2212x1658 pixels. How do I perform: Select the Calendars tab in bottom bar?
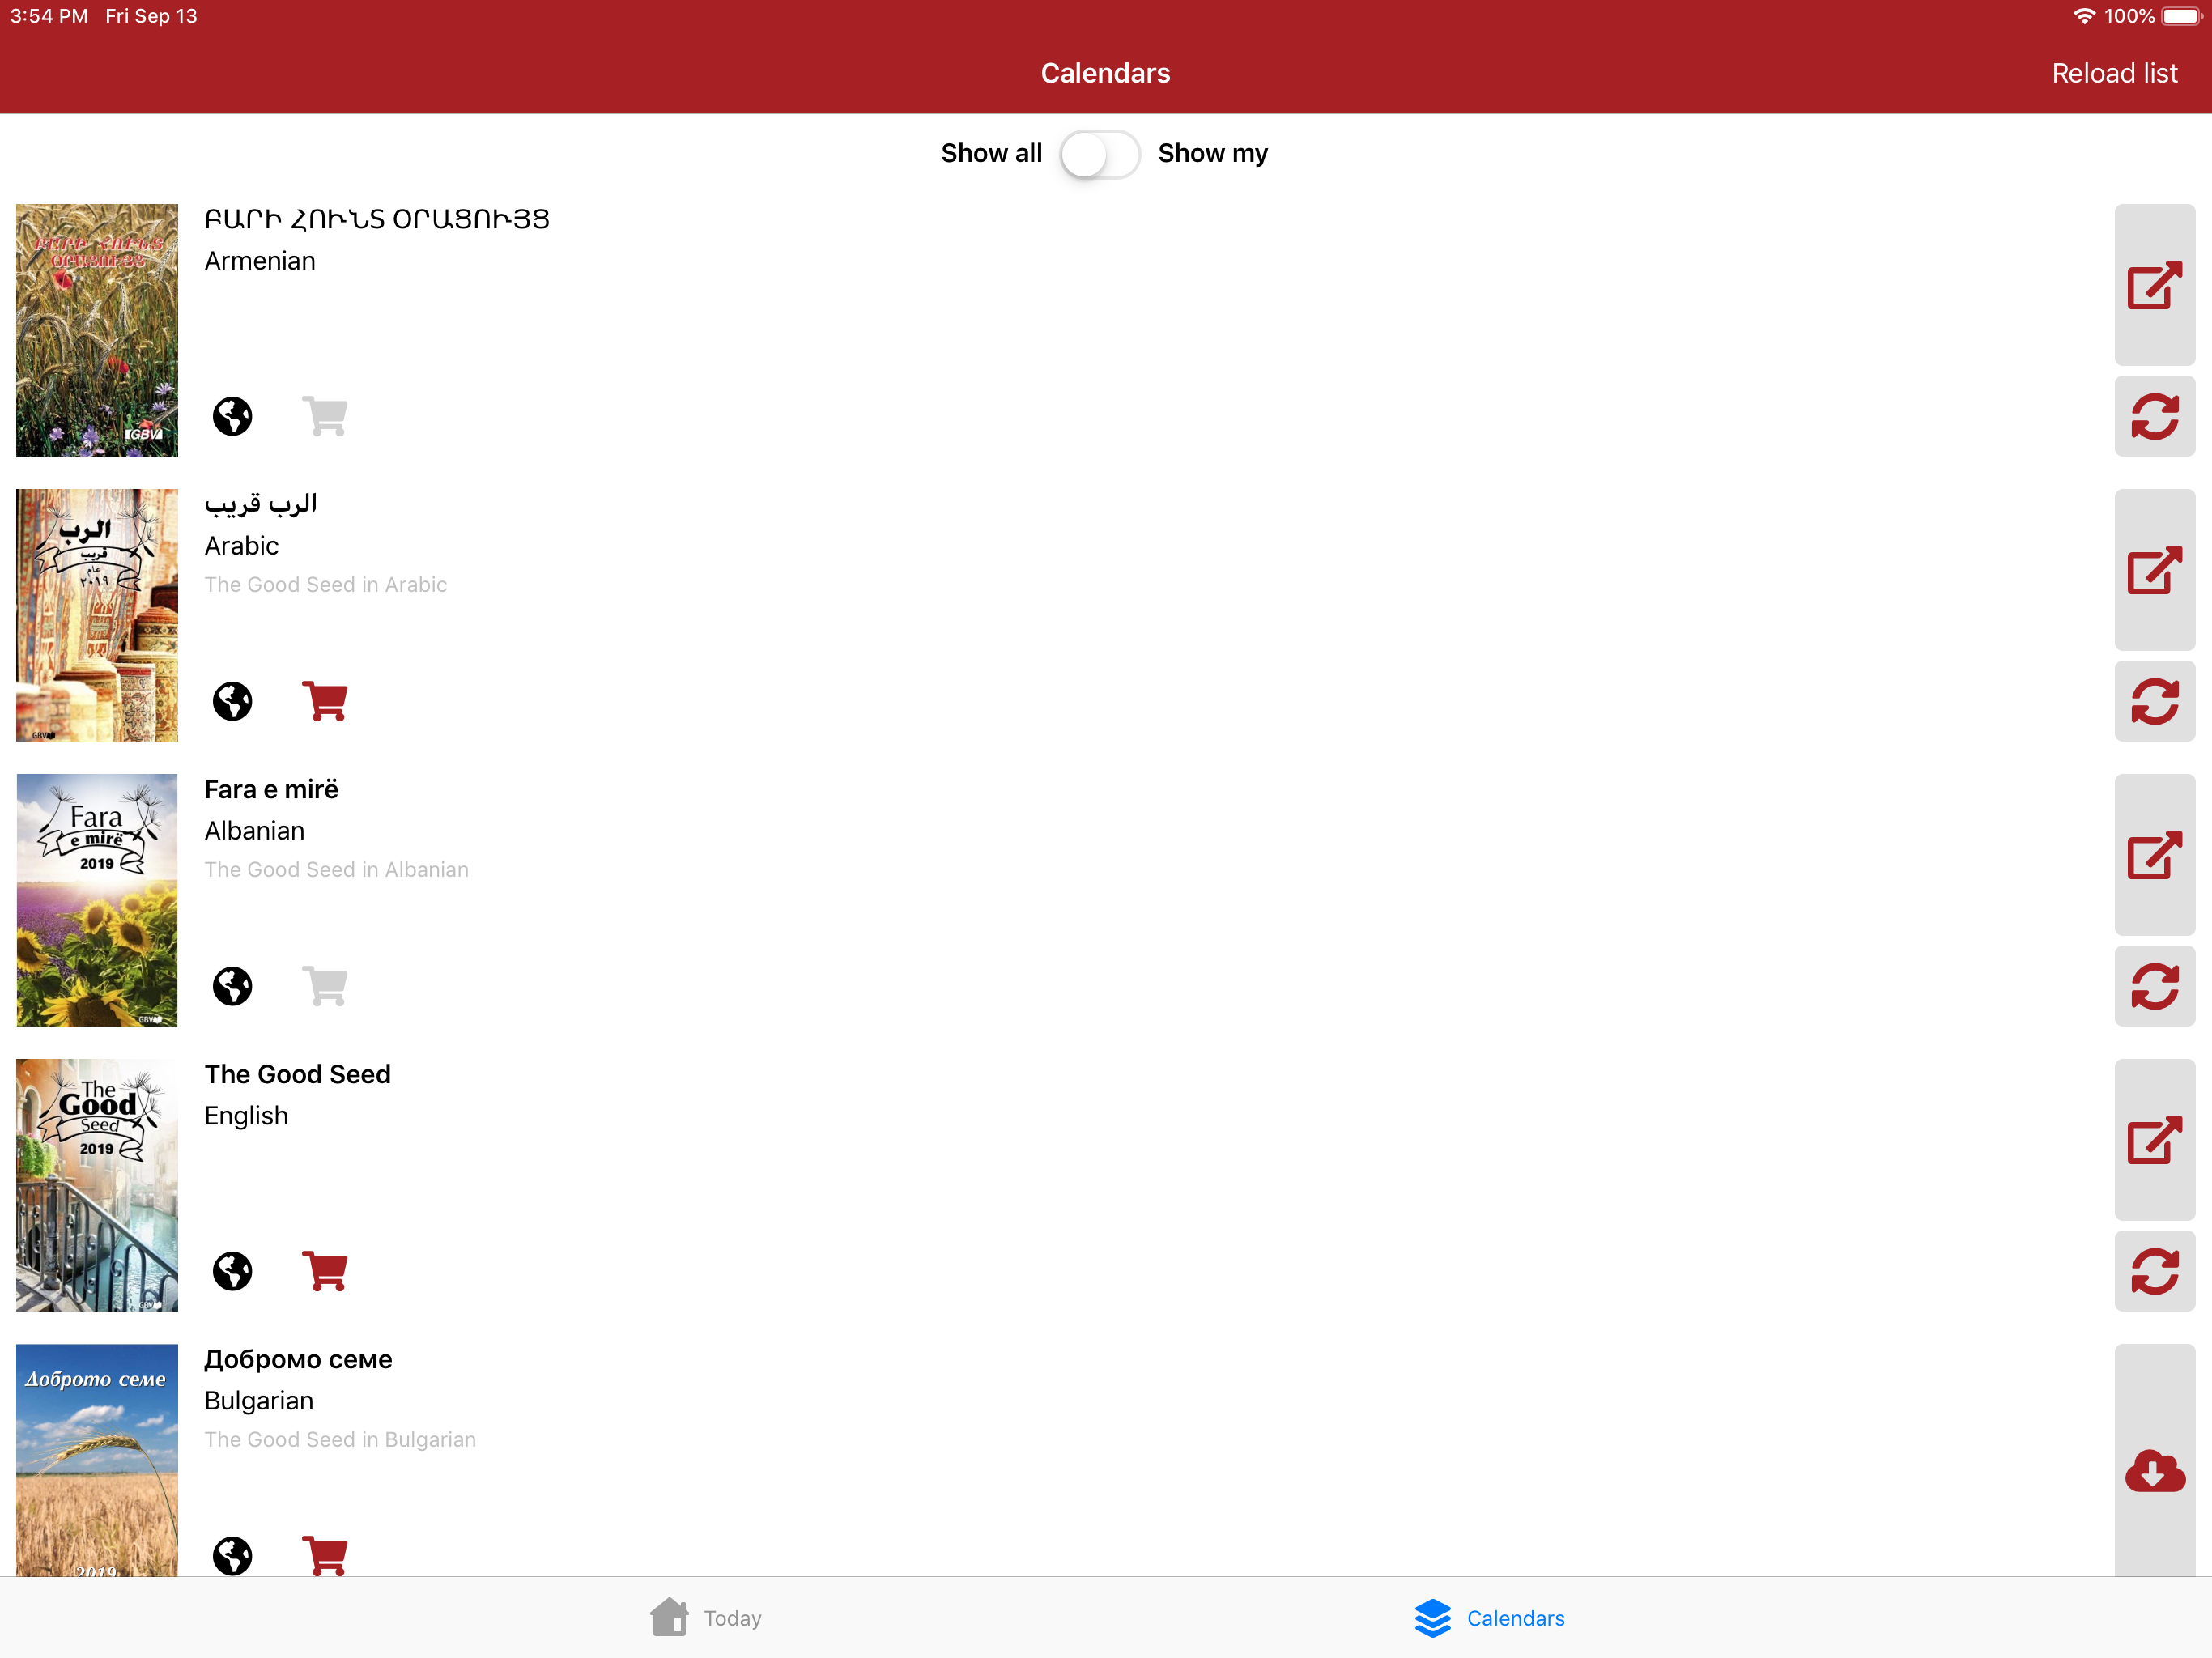click(1490, 1618)
